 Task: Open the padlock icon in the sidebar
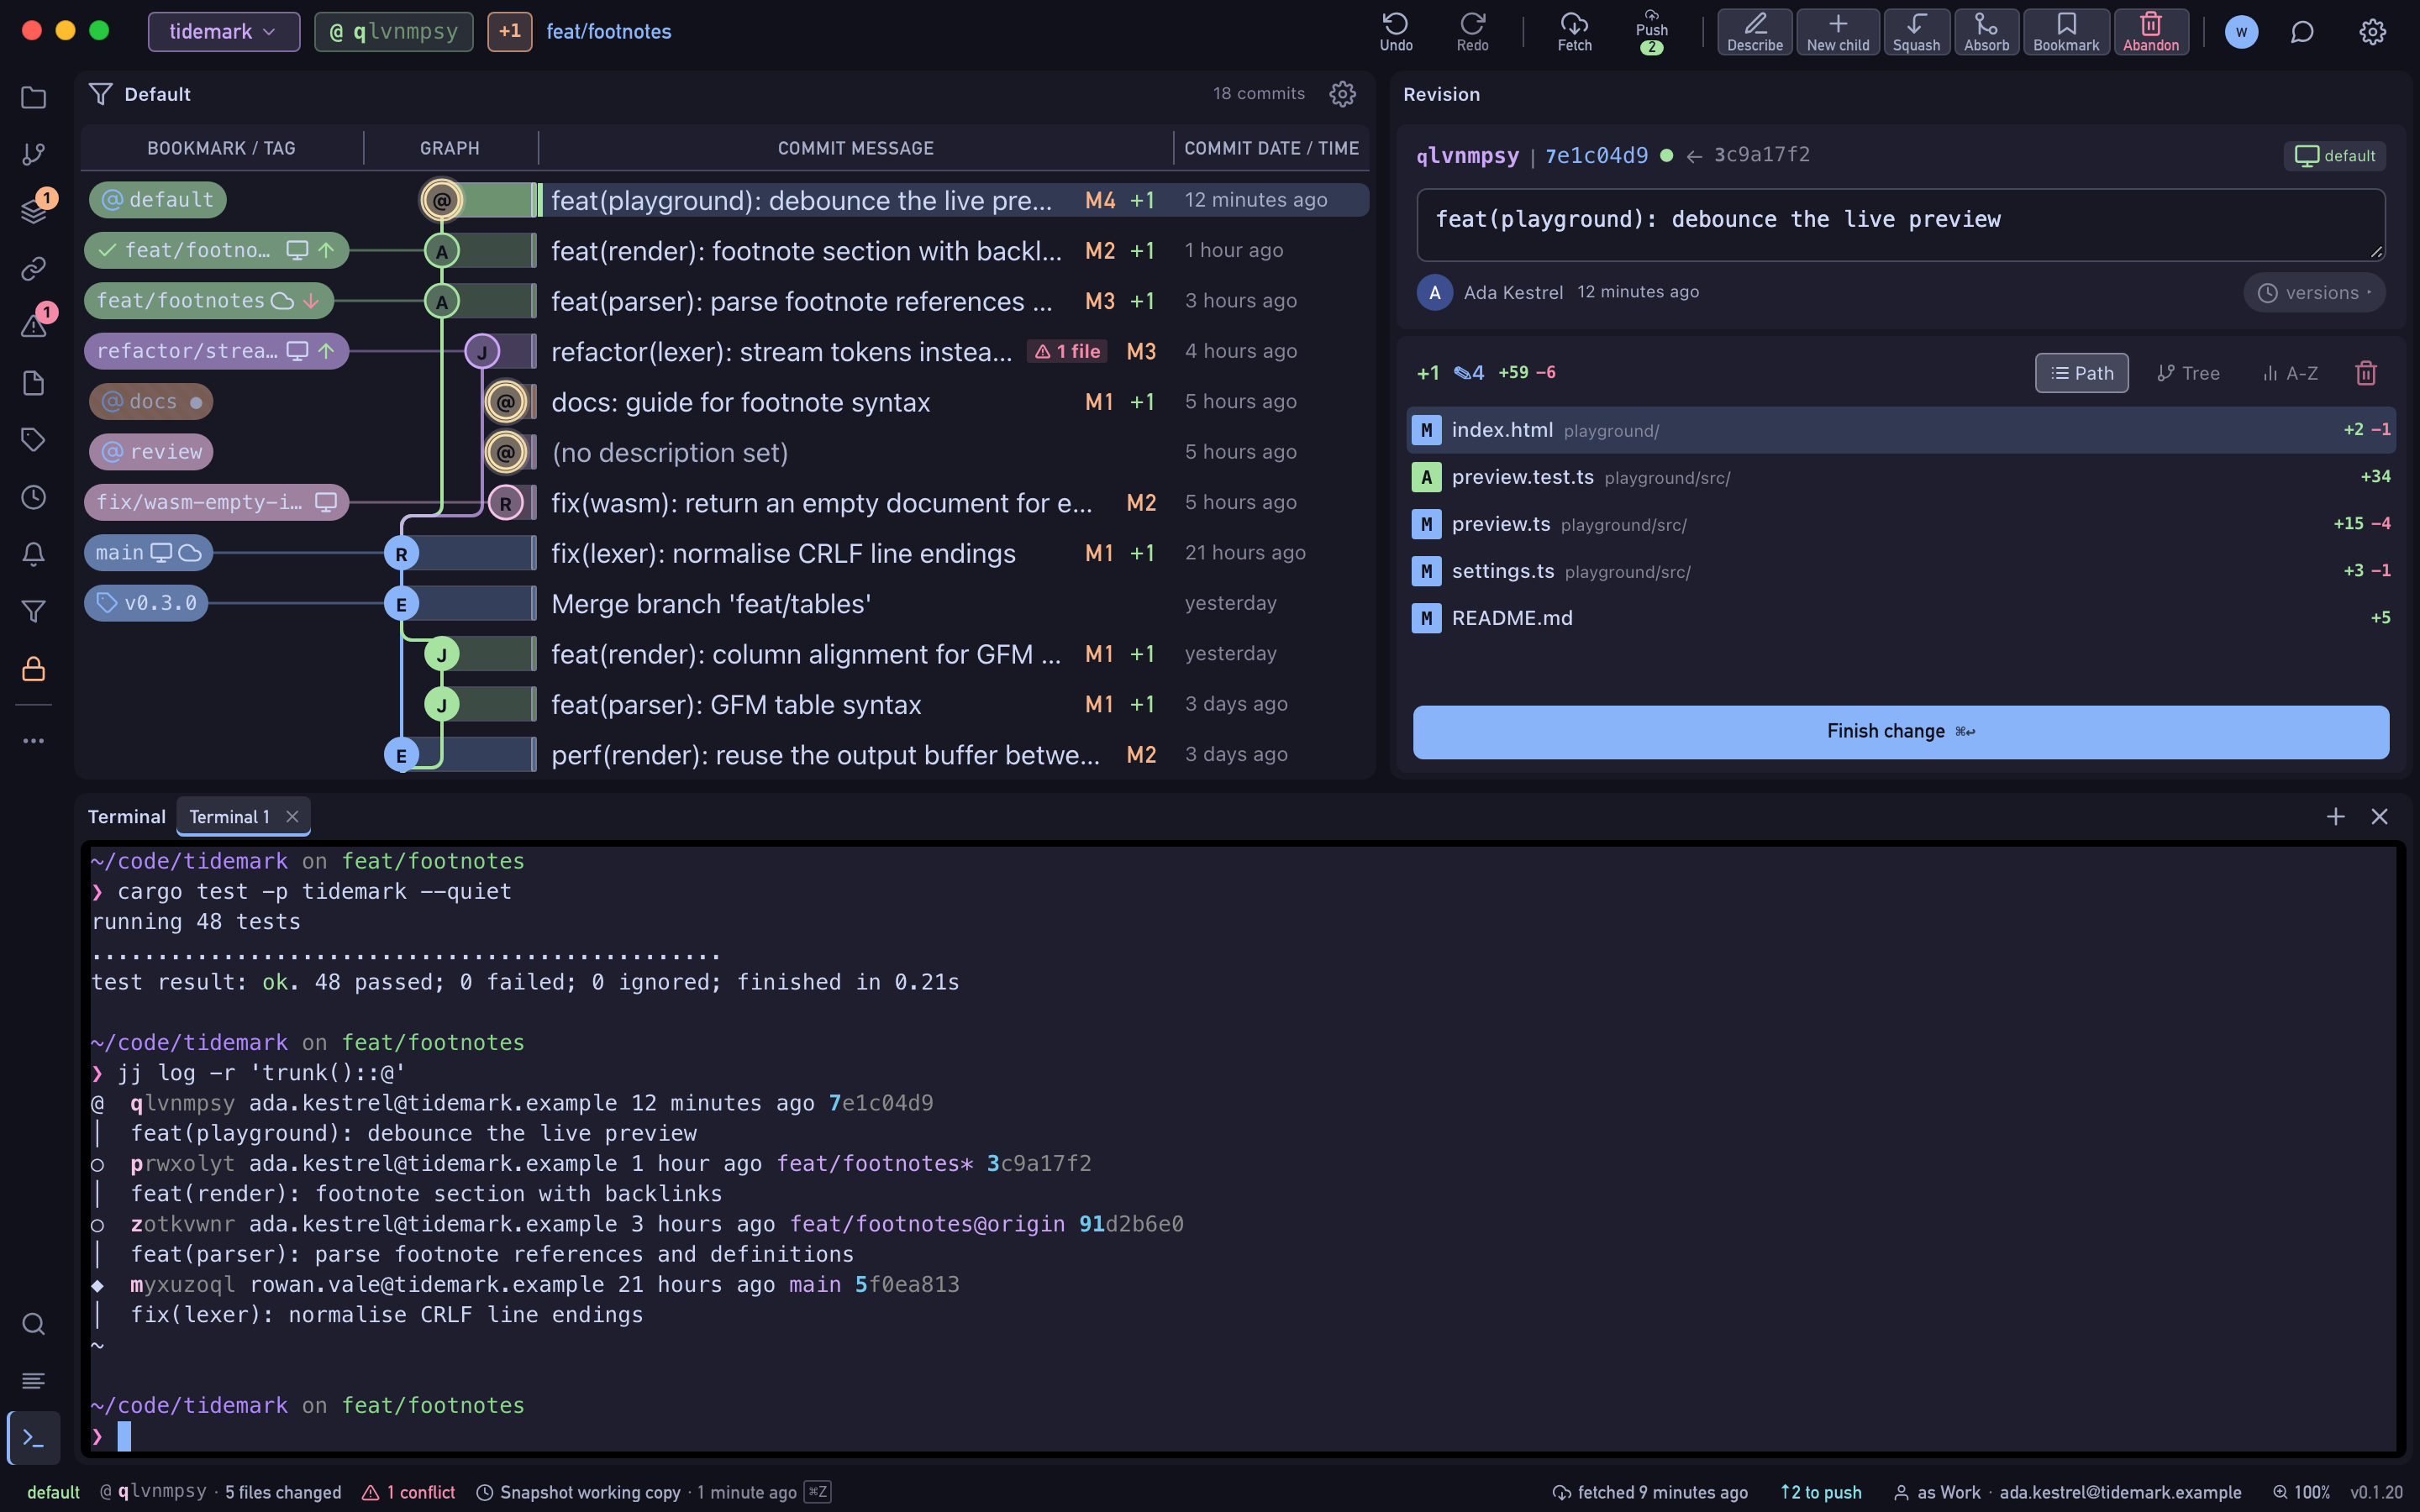tap(33, 669)
